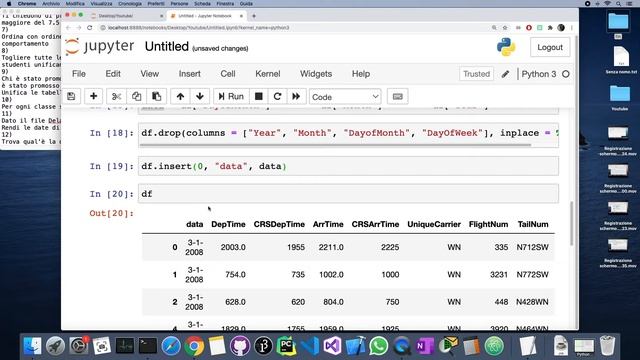This screenshot has height=360, width=640.
Task: Open the command palette keyboard icon
Action: (x=398, y=97)
